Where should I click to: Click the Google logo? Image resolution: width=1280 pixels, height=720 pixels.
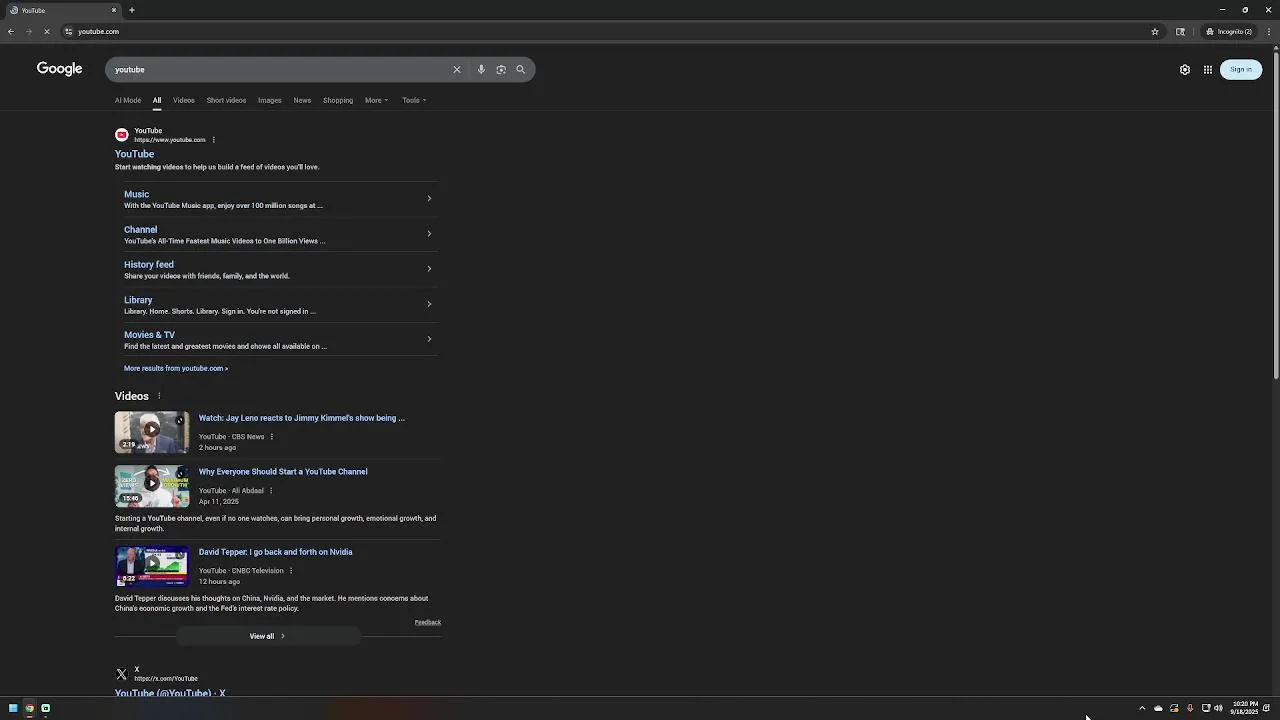60,69
